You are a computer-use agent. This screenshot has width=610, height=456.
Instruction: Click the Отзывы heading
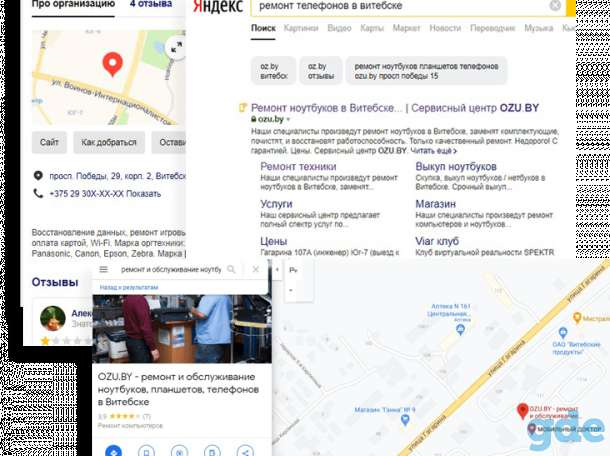coord(55,282)
